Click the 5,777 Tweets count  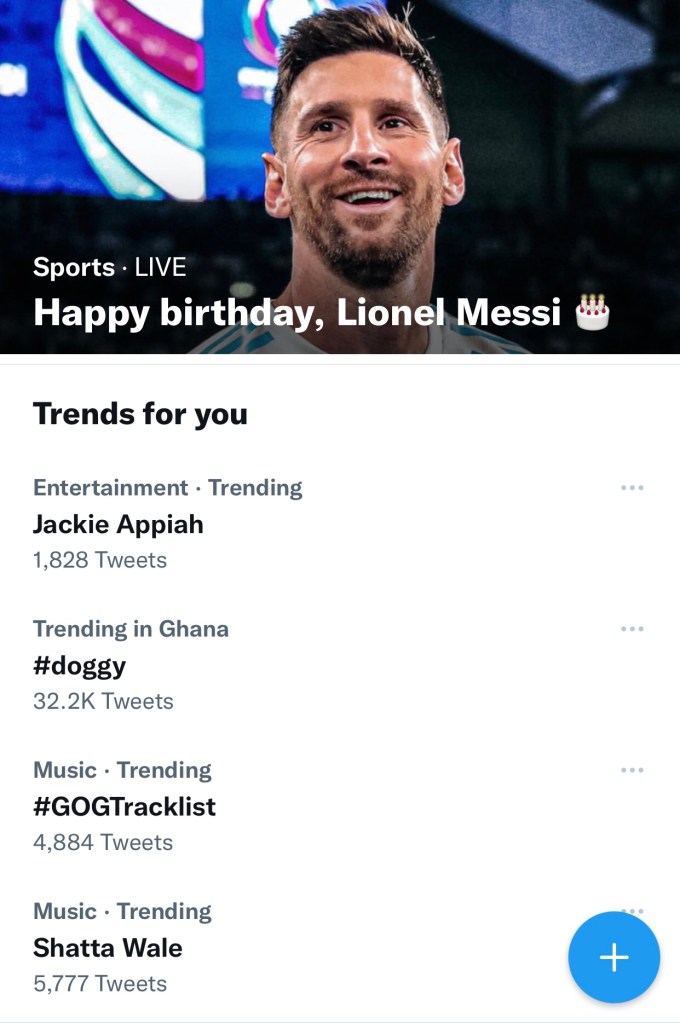(100, 983)
